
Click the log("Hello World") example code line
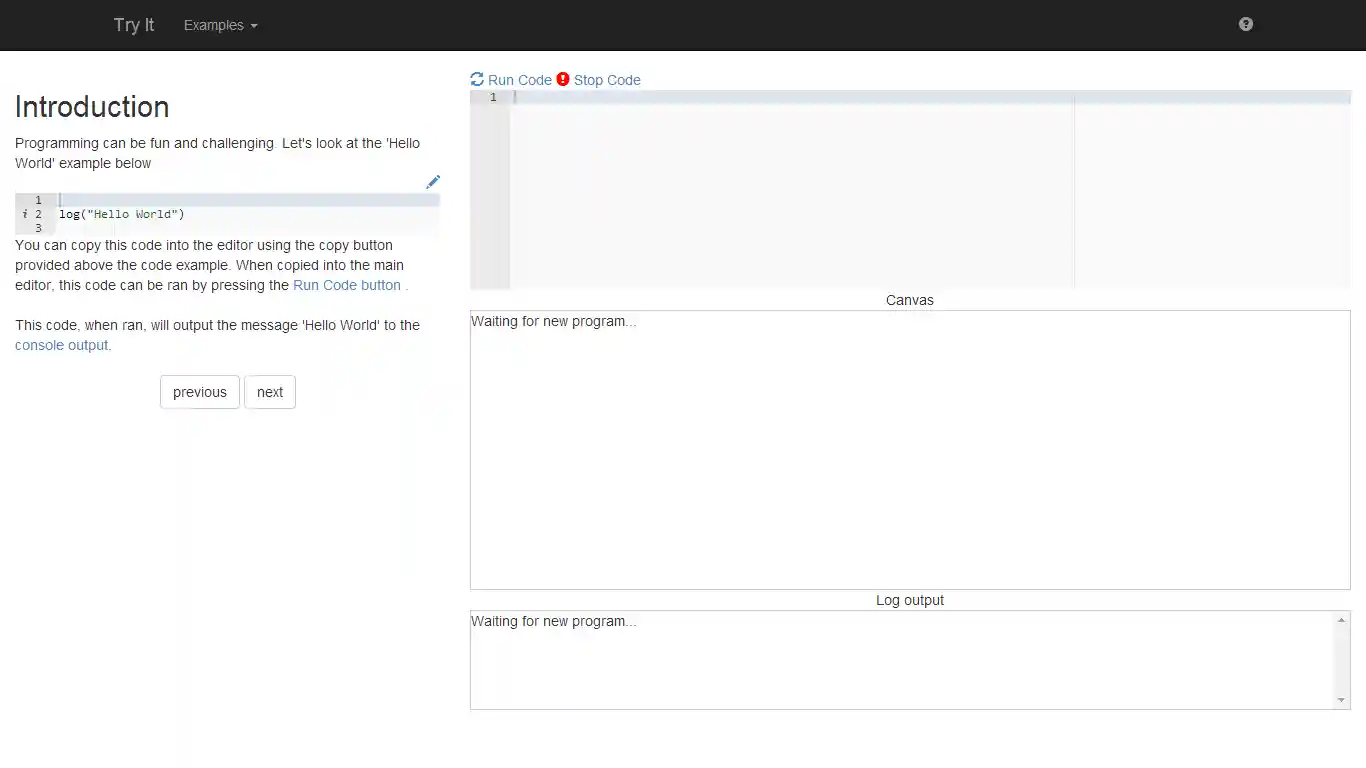(x=122, y=214)
